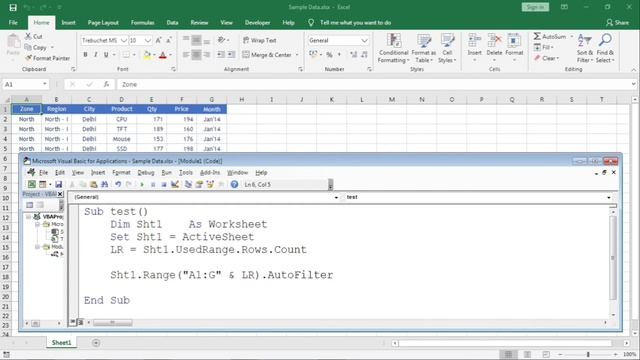Viewport: 640px width, 360px height.
Task: Run the macro with the green Run icon
Action: 142,184
